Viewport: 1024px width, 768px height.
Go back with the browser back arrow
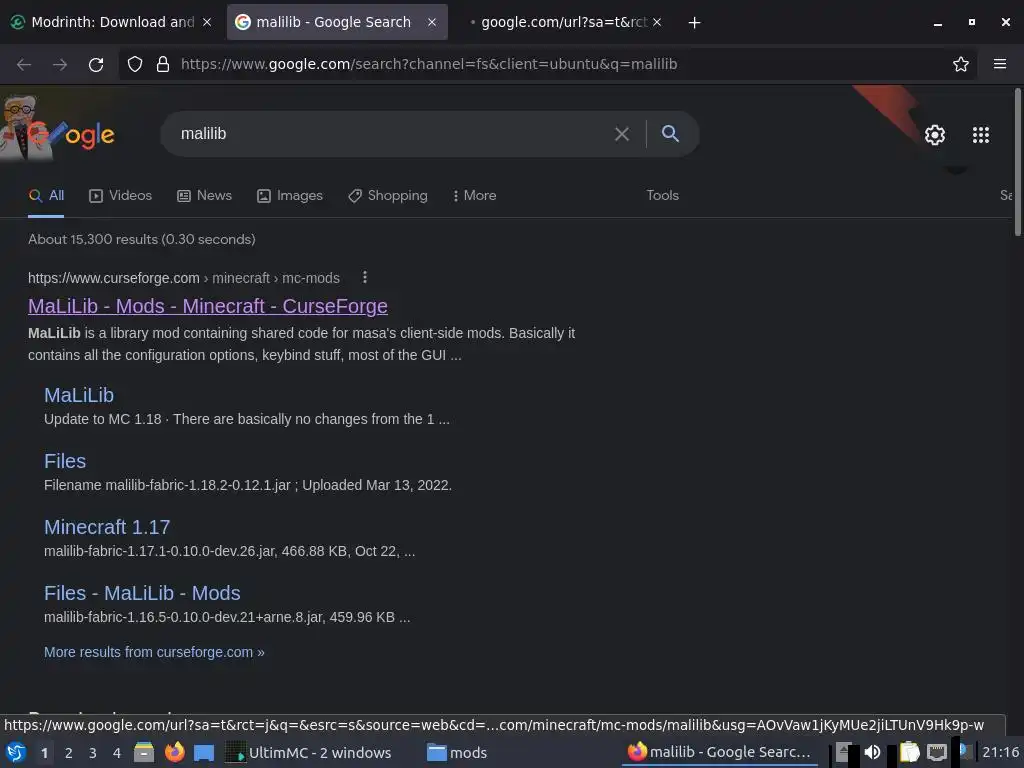point(24,64)
